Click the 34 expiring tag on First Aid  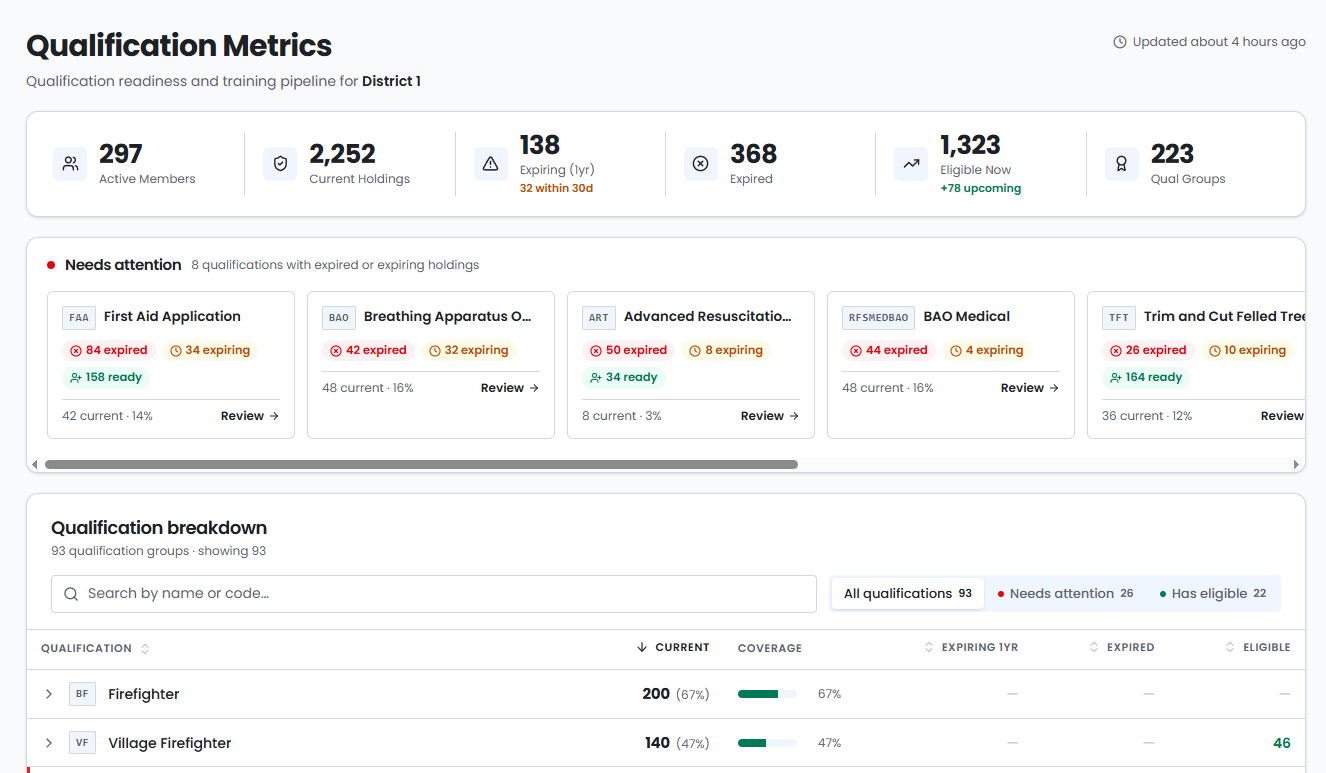[x=210, y=350]
